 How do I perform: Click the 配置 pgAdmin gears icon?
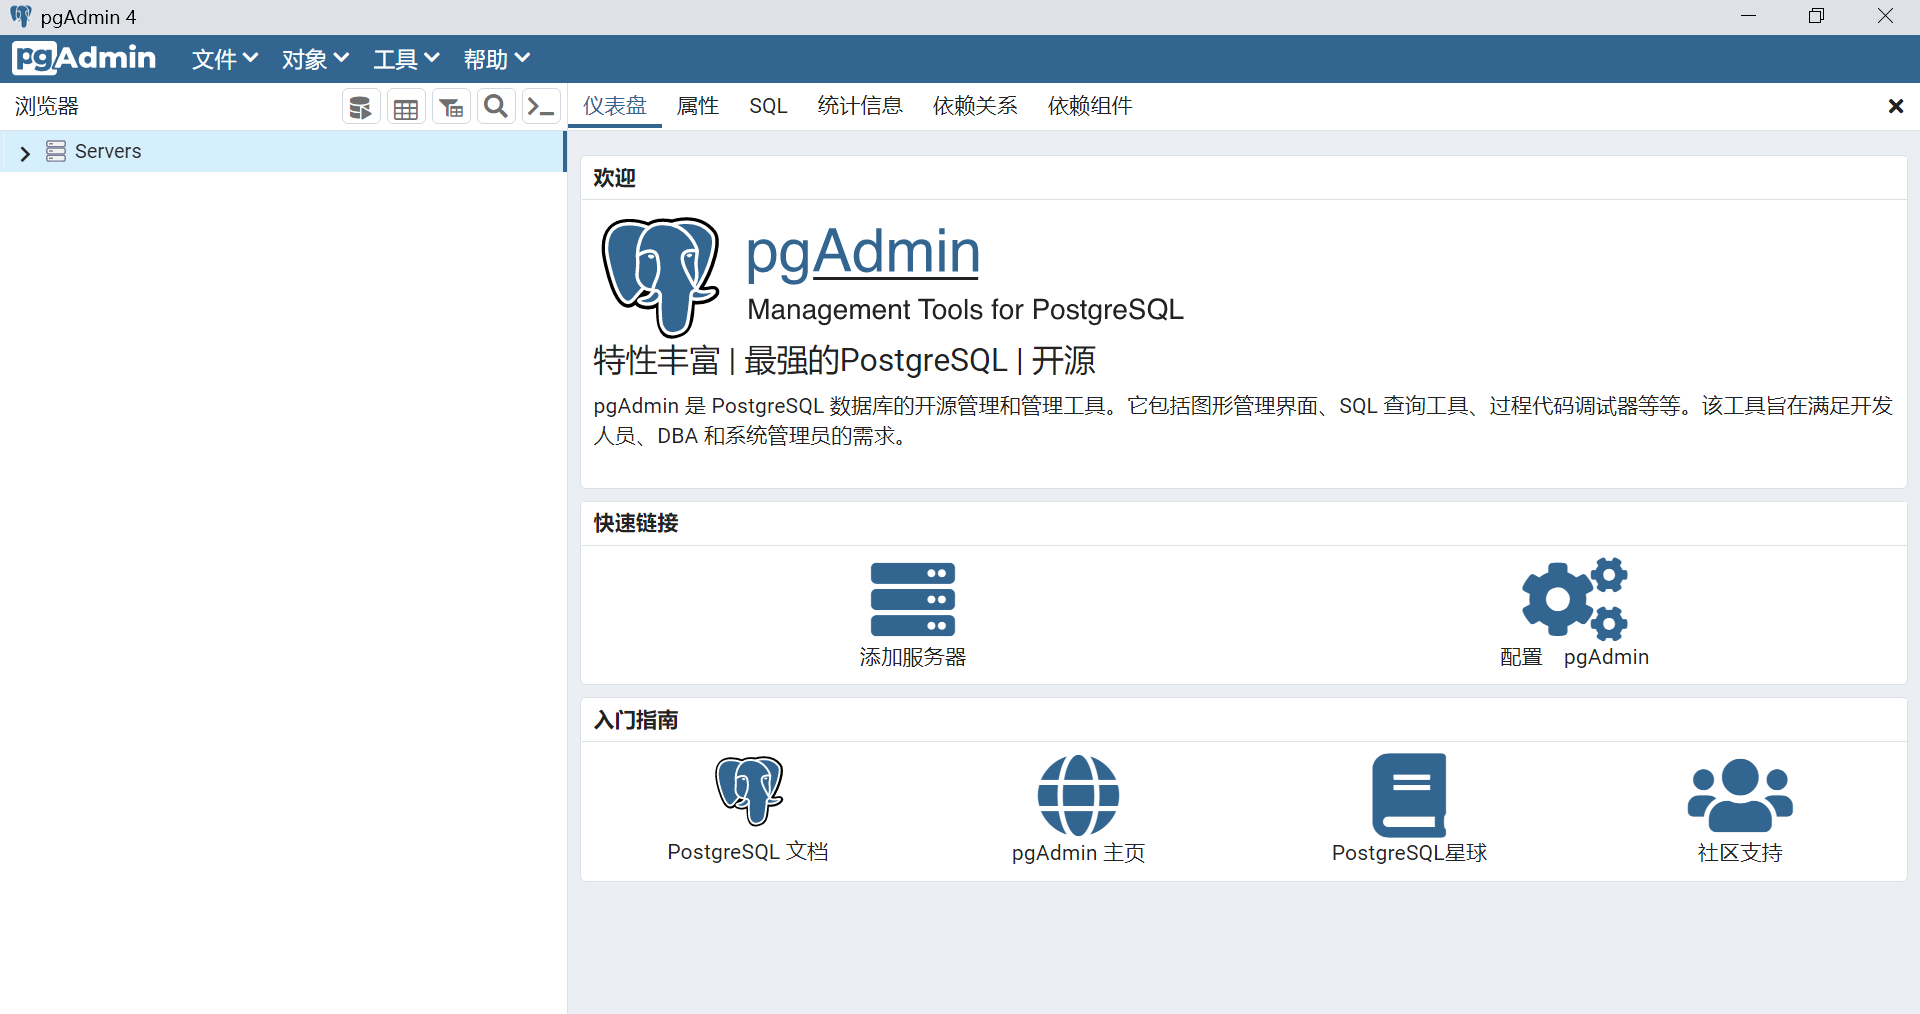pyautogui.click(x=1575, y=599)
